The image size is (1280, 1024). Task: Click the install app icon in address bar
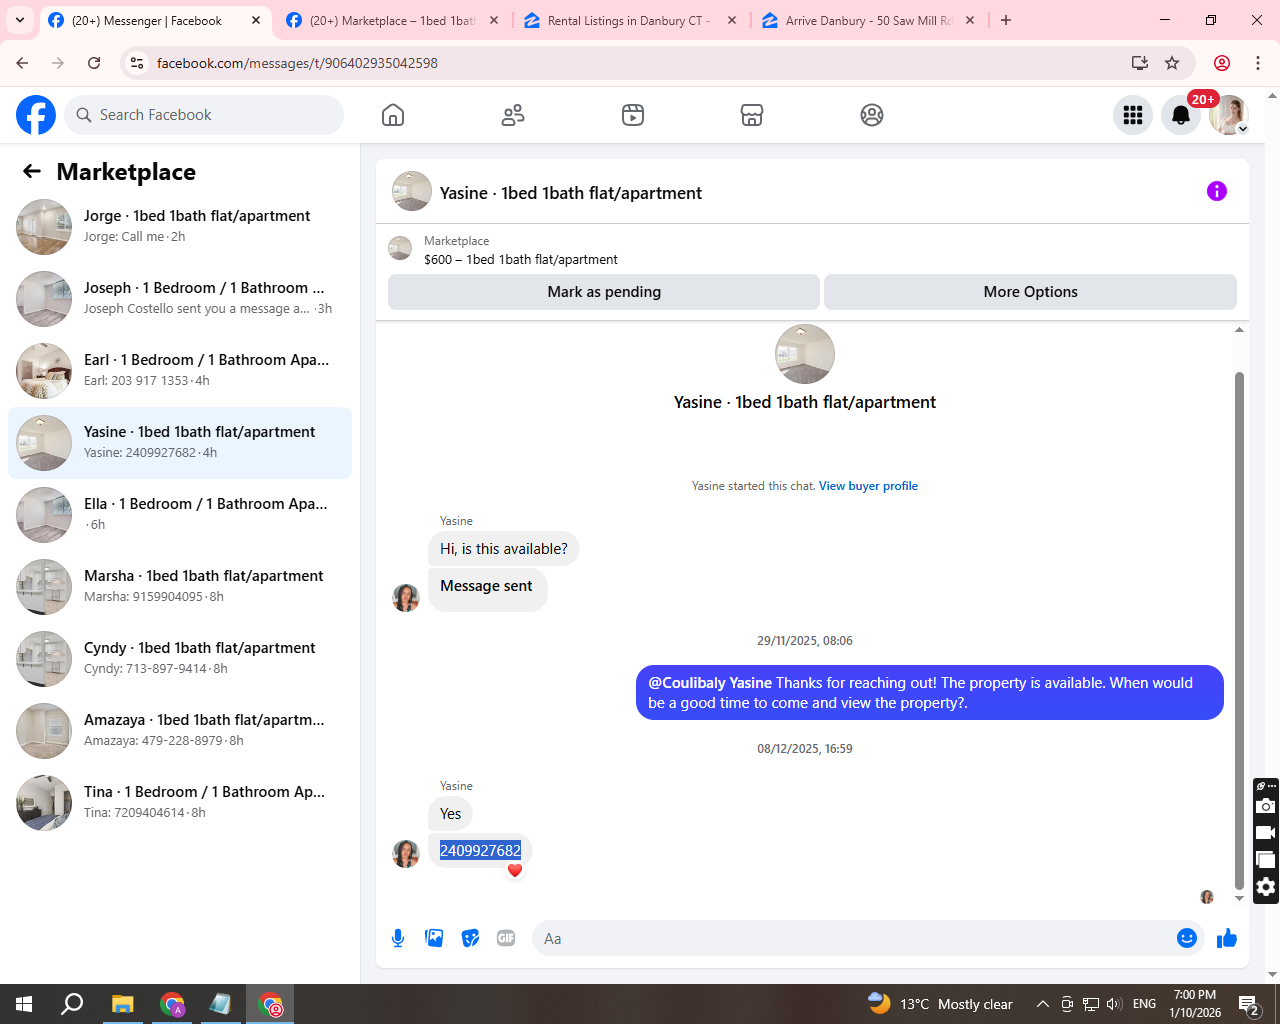coord(1139,63)
